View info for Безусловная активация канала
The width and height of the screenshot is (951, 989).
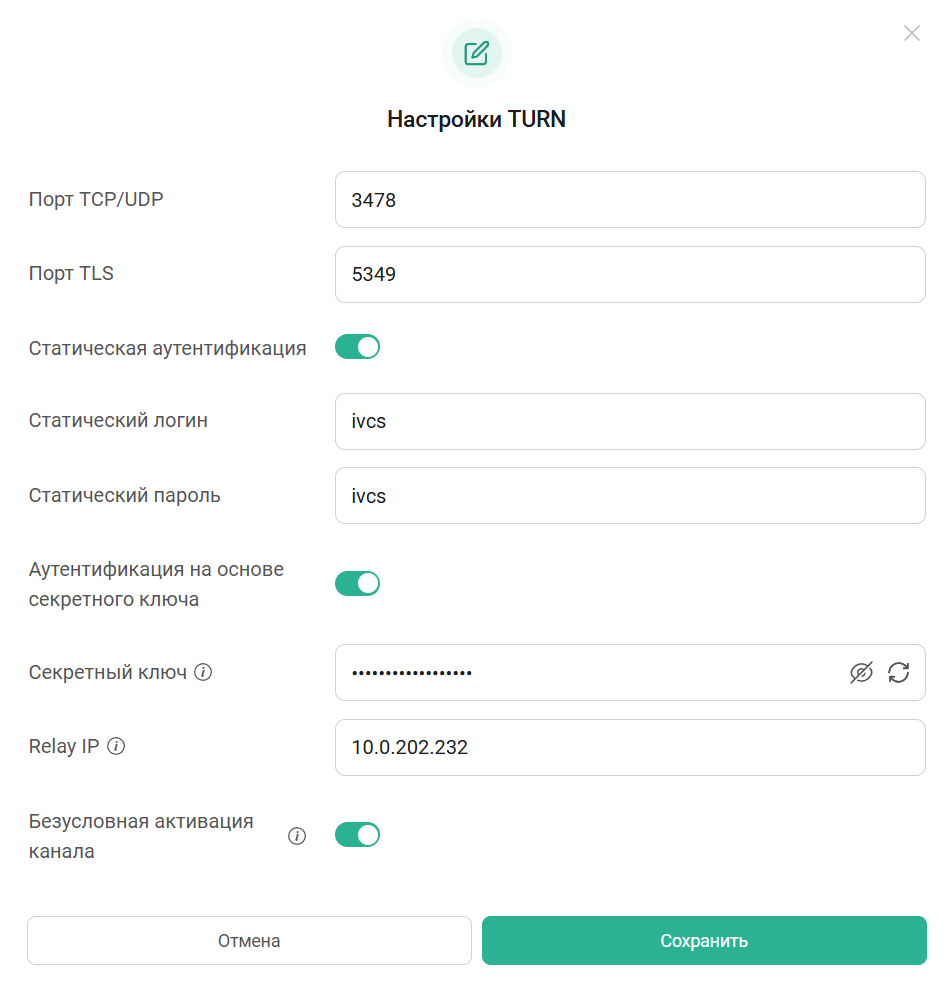tap(297, 836)
